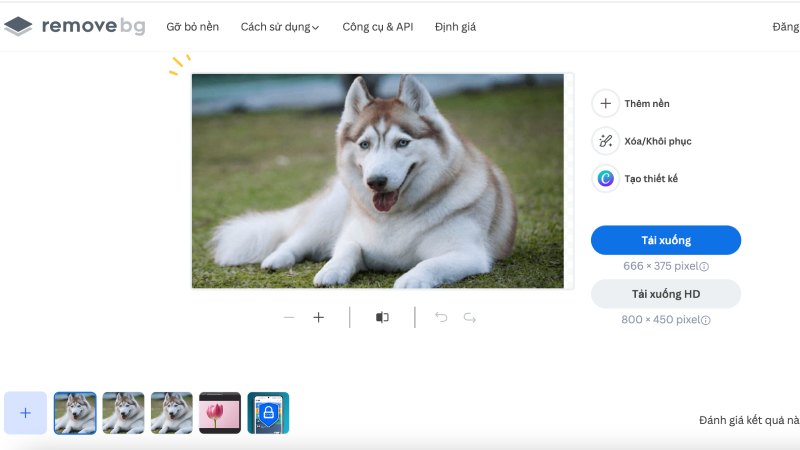Click the Thêm nền plus icon

click(605, 103)
